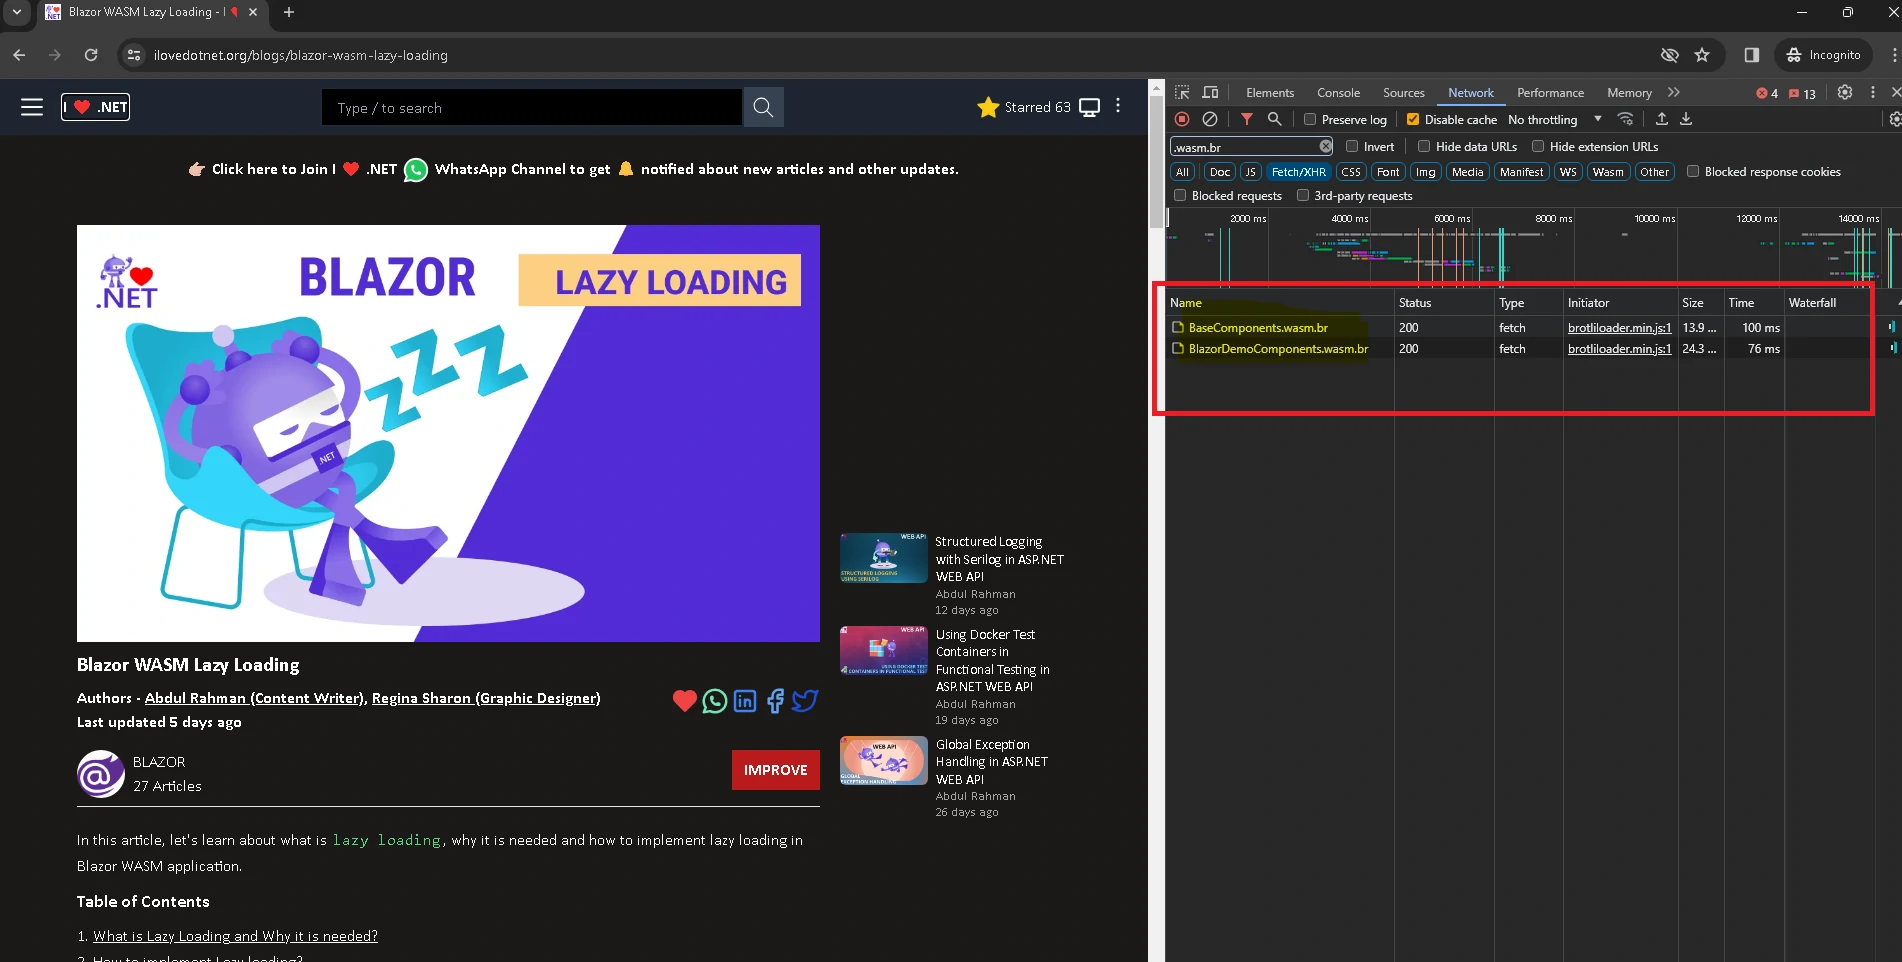Enable the Preserve log checkbox

coord(1310,119)
